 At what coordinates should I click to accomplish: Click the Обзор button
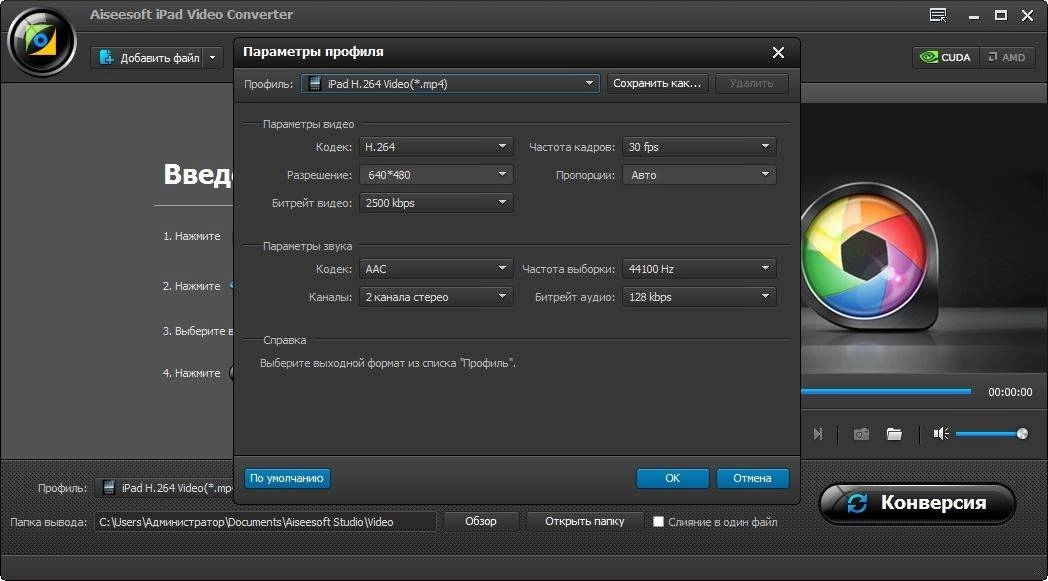(x=481, y=521)
